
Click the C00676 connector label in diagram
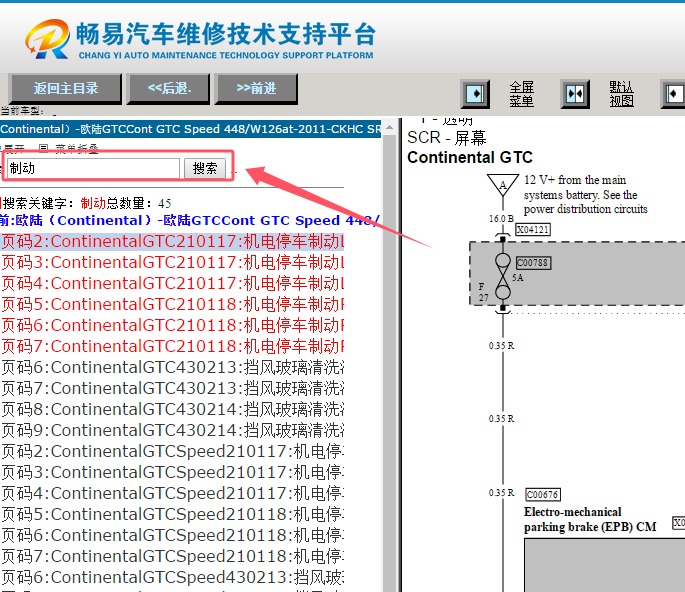click(x=543, y=495)
